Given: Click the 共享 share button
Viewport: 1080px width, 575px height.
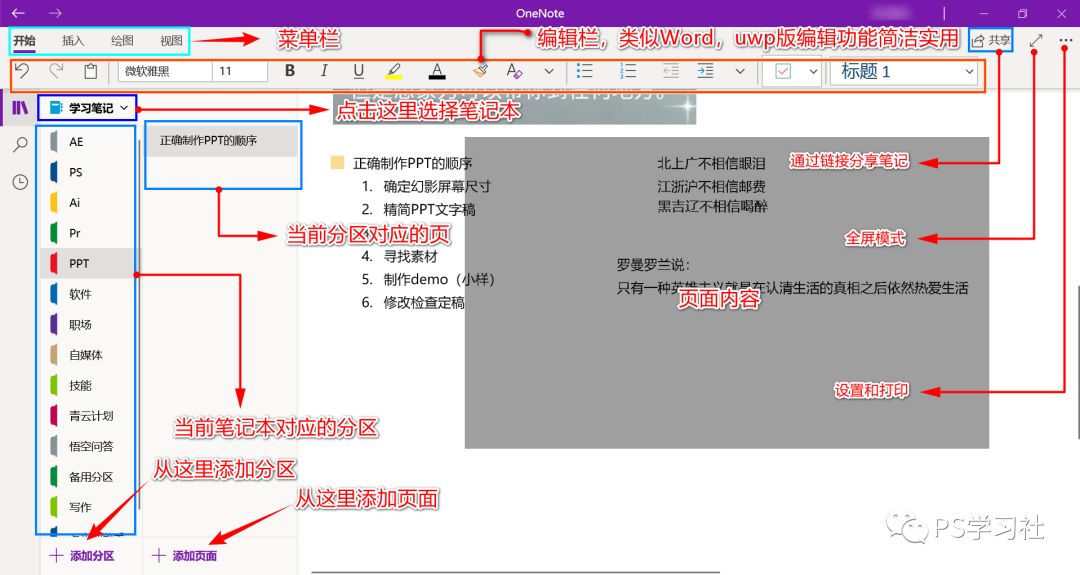Looking at the screenshot, I should (991, 41).
